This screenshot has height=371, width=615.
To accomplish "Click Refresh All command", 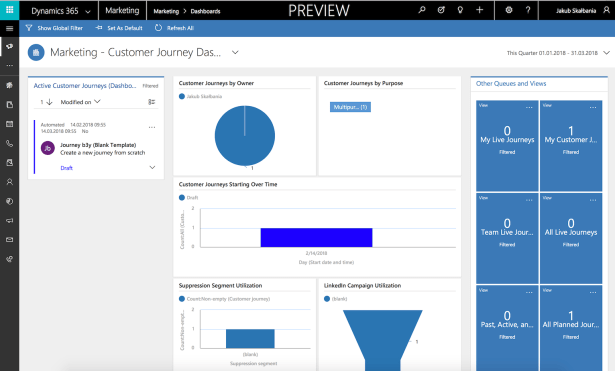I will point(174,28).
